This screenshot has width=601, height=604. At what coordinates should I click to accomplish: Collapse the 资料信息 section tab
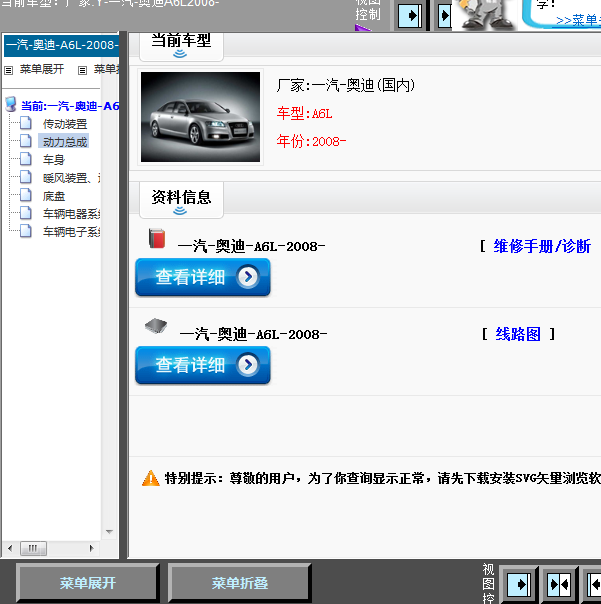[x=181, y=200]
